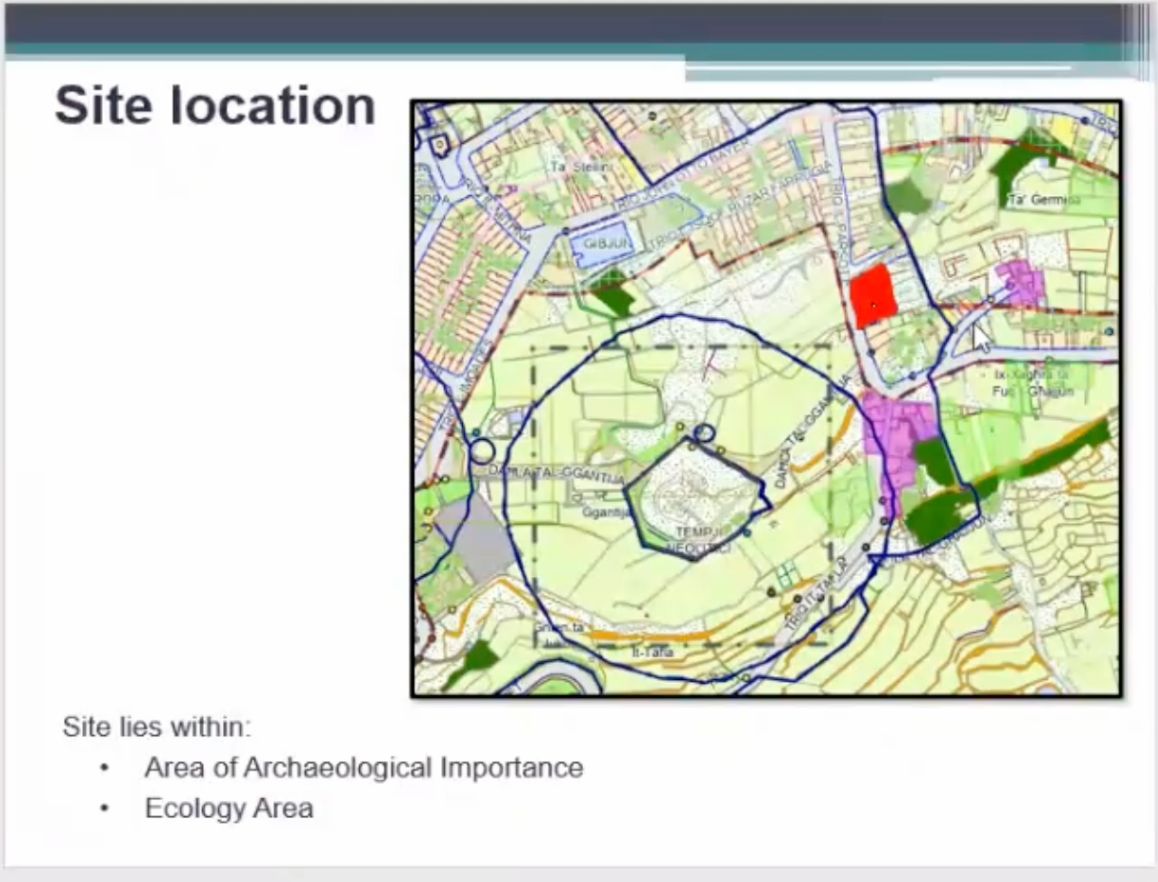Click the "Ecology Area" bullet text
This screenshot has width=1158, height=882.
tap(229, 808)
